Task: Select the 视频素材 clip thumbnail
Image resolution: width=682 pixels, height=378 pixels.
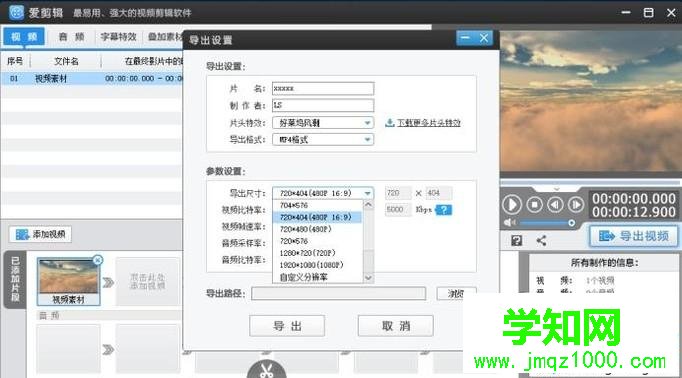Action: coord(69,281)
